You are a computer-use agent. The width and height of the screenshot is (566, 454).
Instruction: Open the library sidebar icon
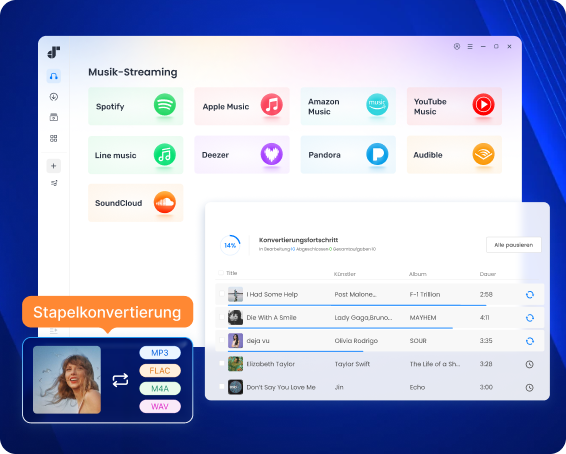tap(54, 117)
